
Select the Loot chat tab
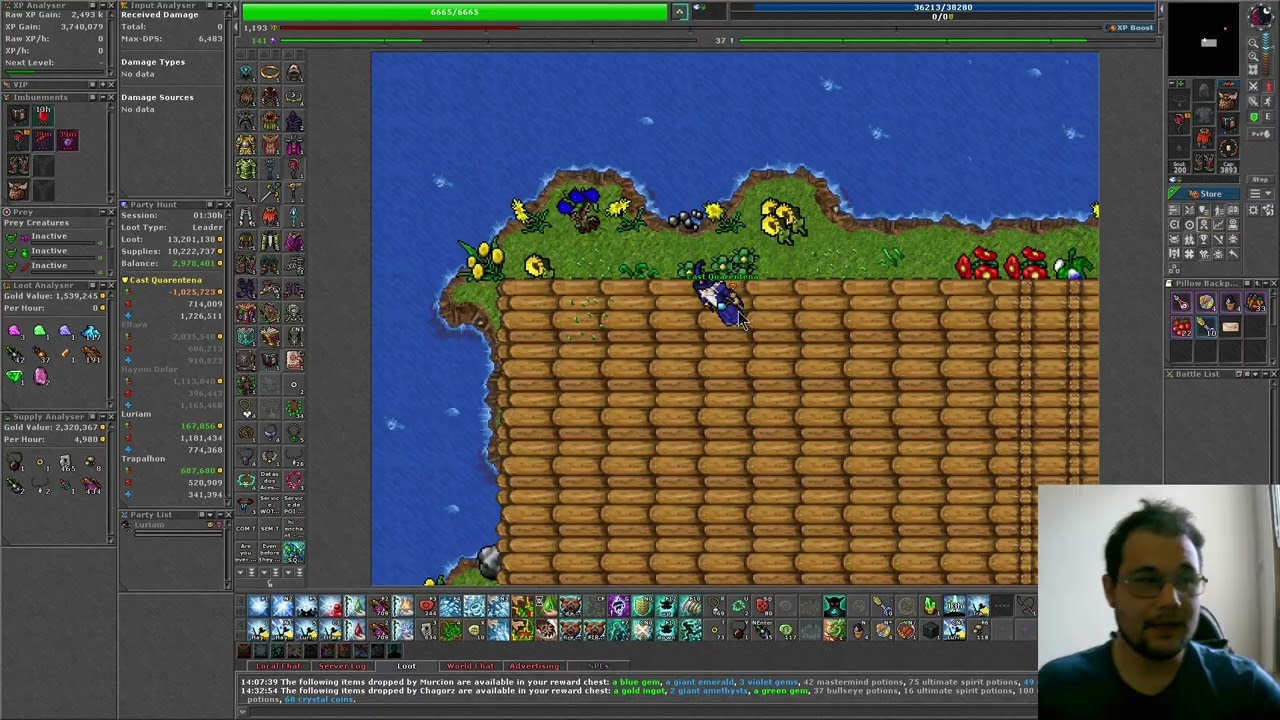406,666
